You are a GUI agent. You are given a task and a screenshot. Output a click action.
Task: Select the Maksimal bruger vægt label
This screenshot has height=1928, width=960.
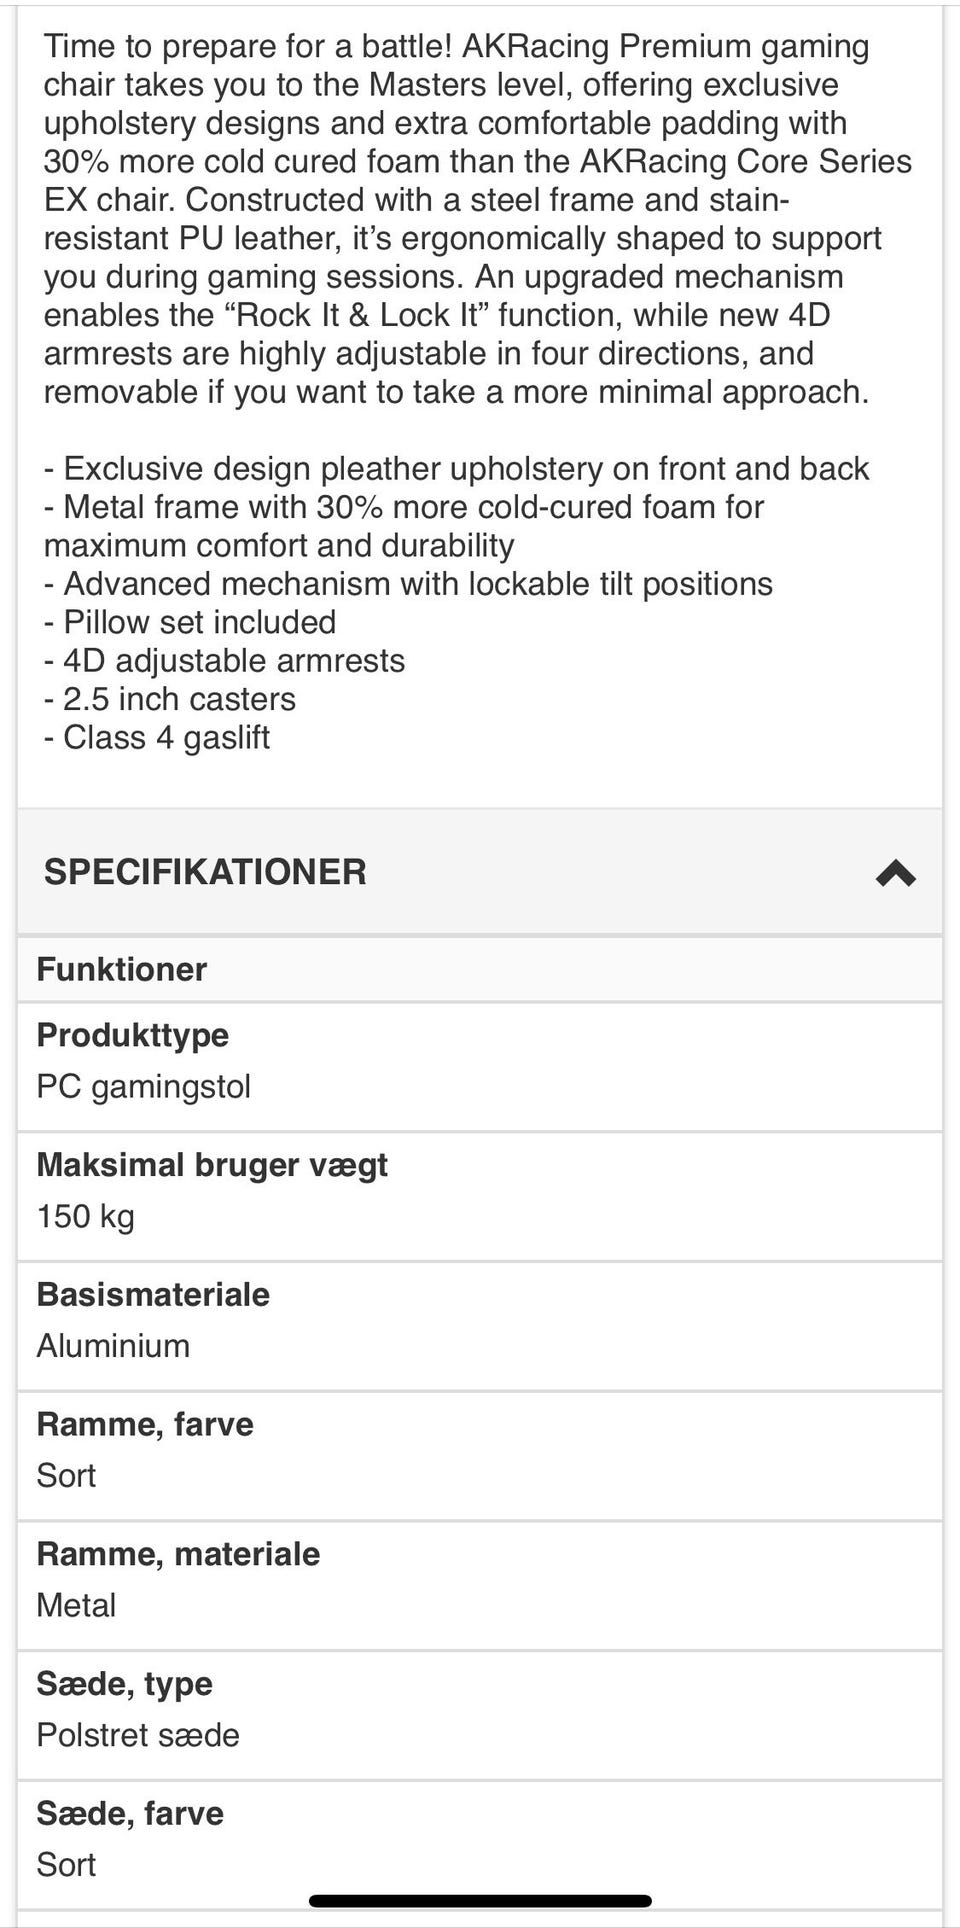212,1165
